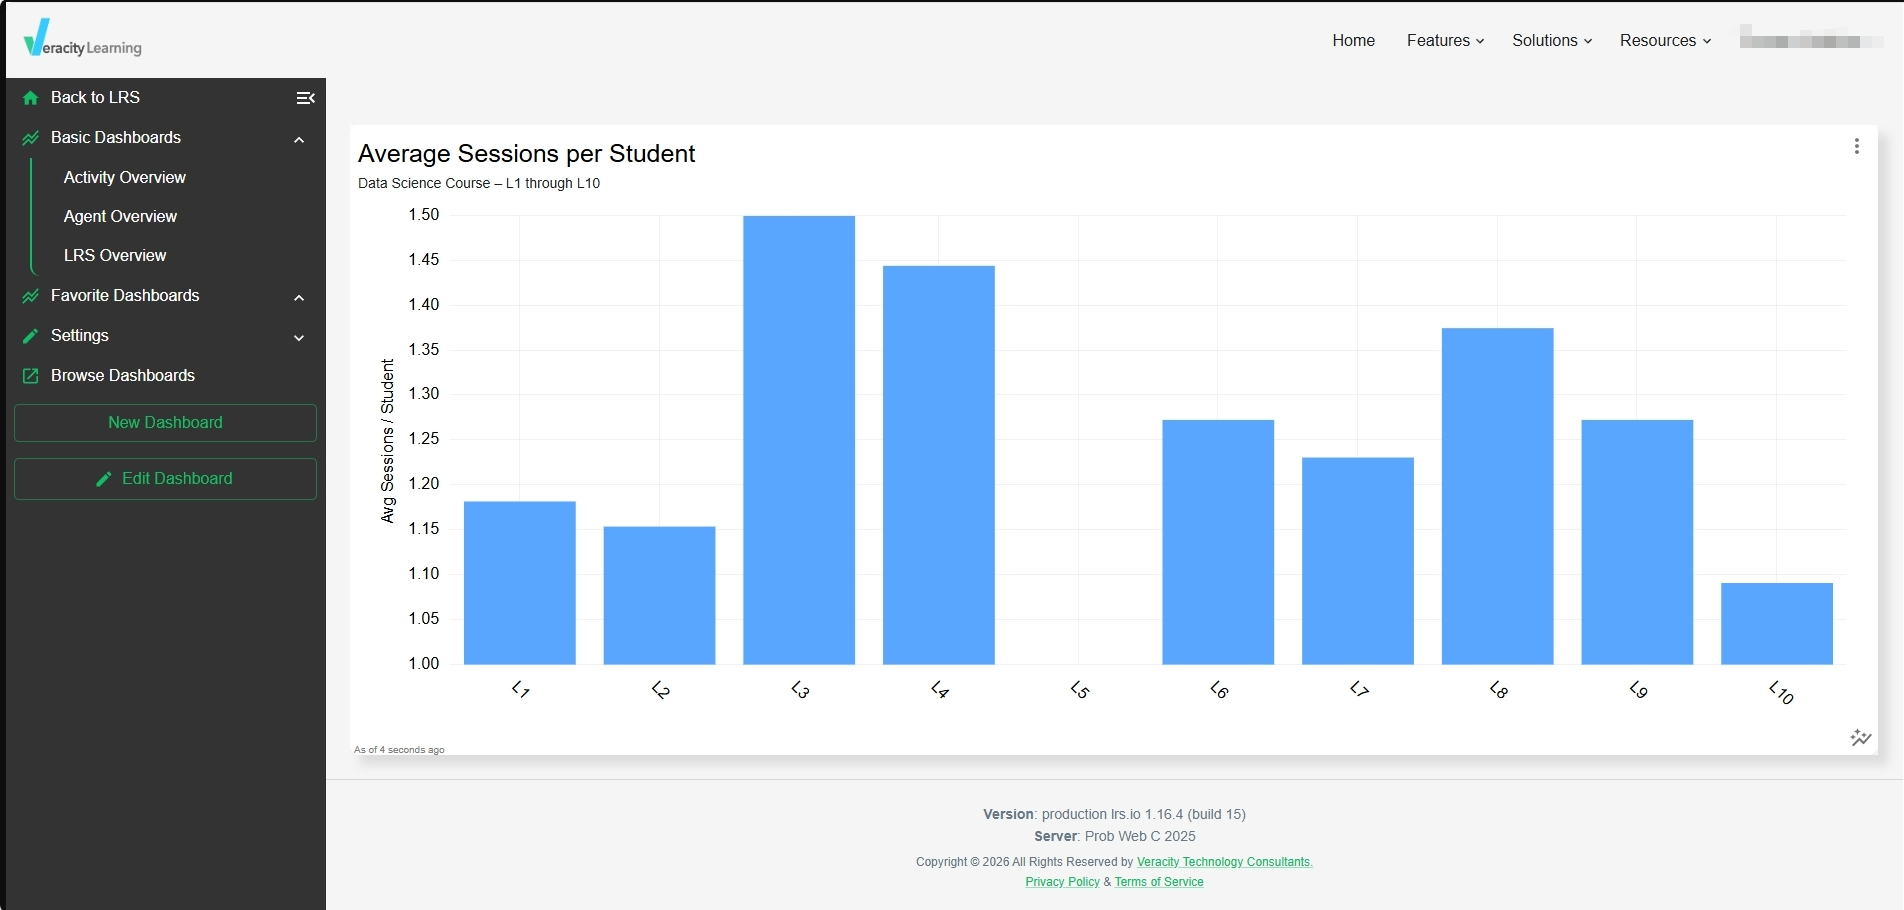The width and height of the screenshot is (1904, 910).
Task: Click the Browse Dashboards external link icon
Action: [31, 376]
